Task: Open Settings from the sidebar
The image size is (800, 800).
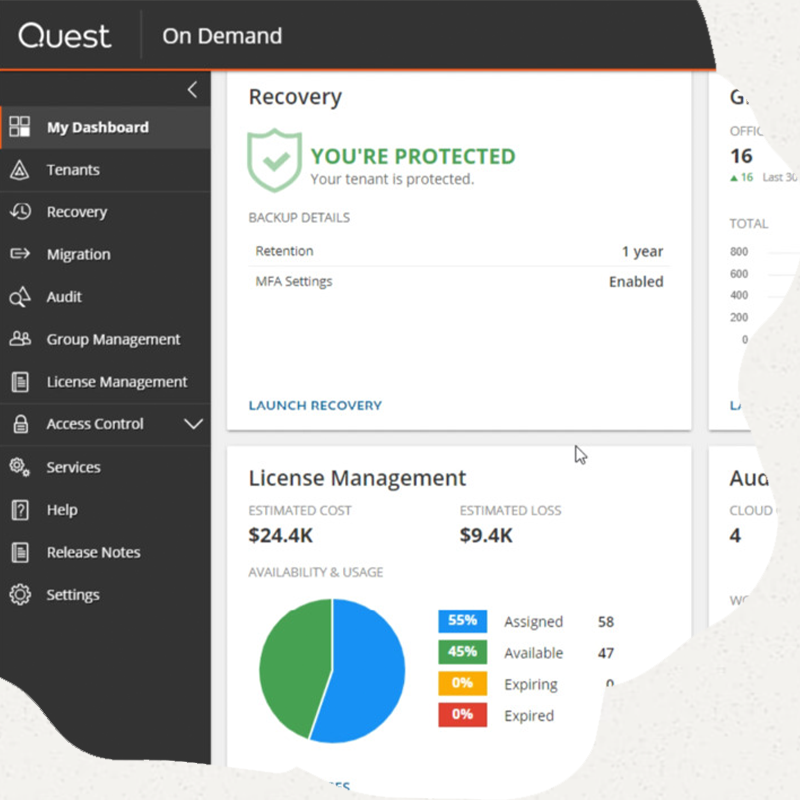Action: (x=105, y=595)
